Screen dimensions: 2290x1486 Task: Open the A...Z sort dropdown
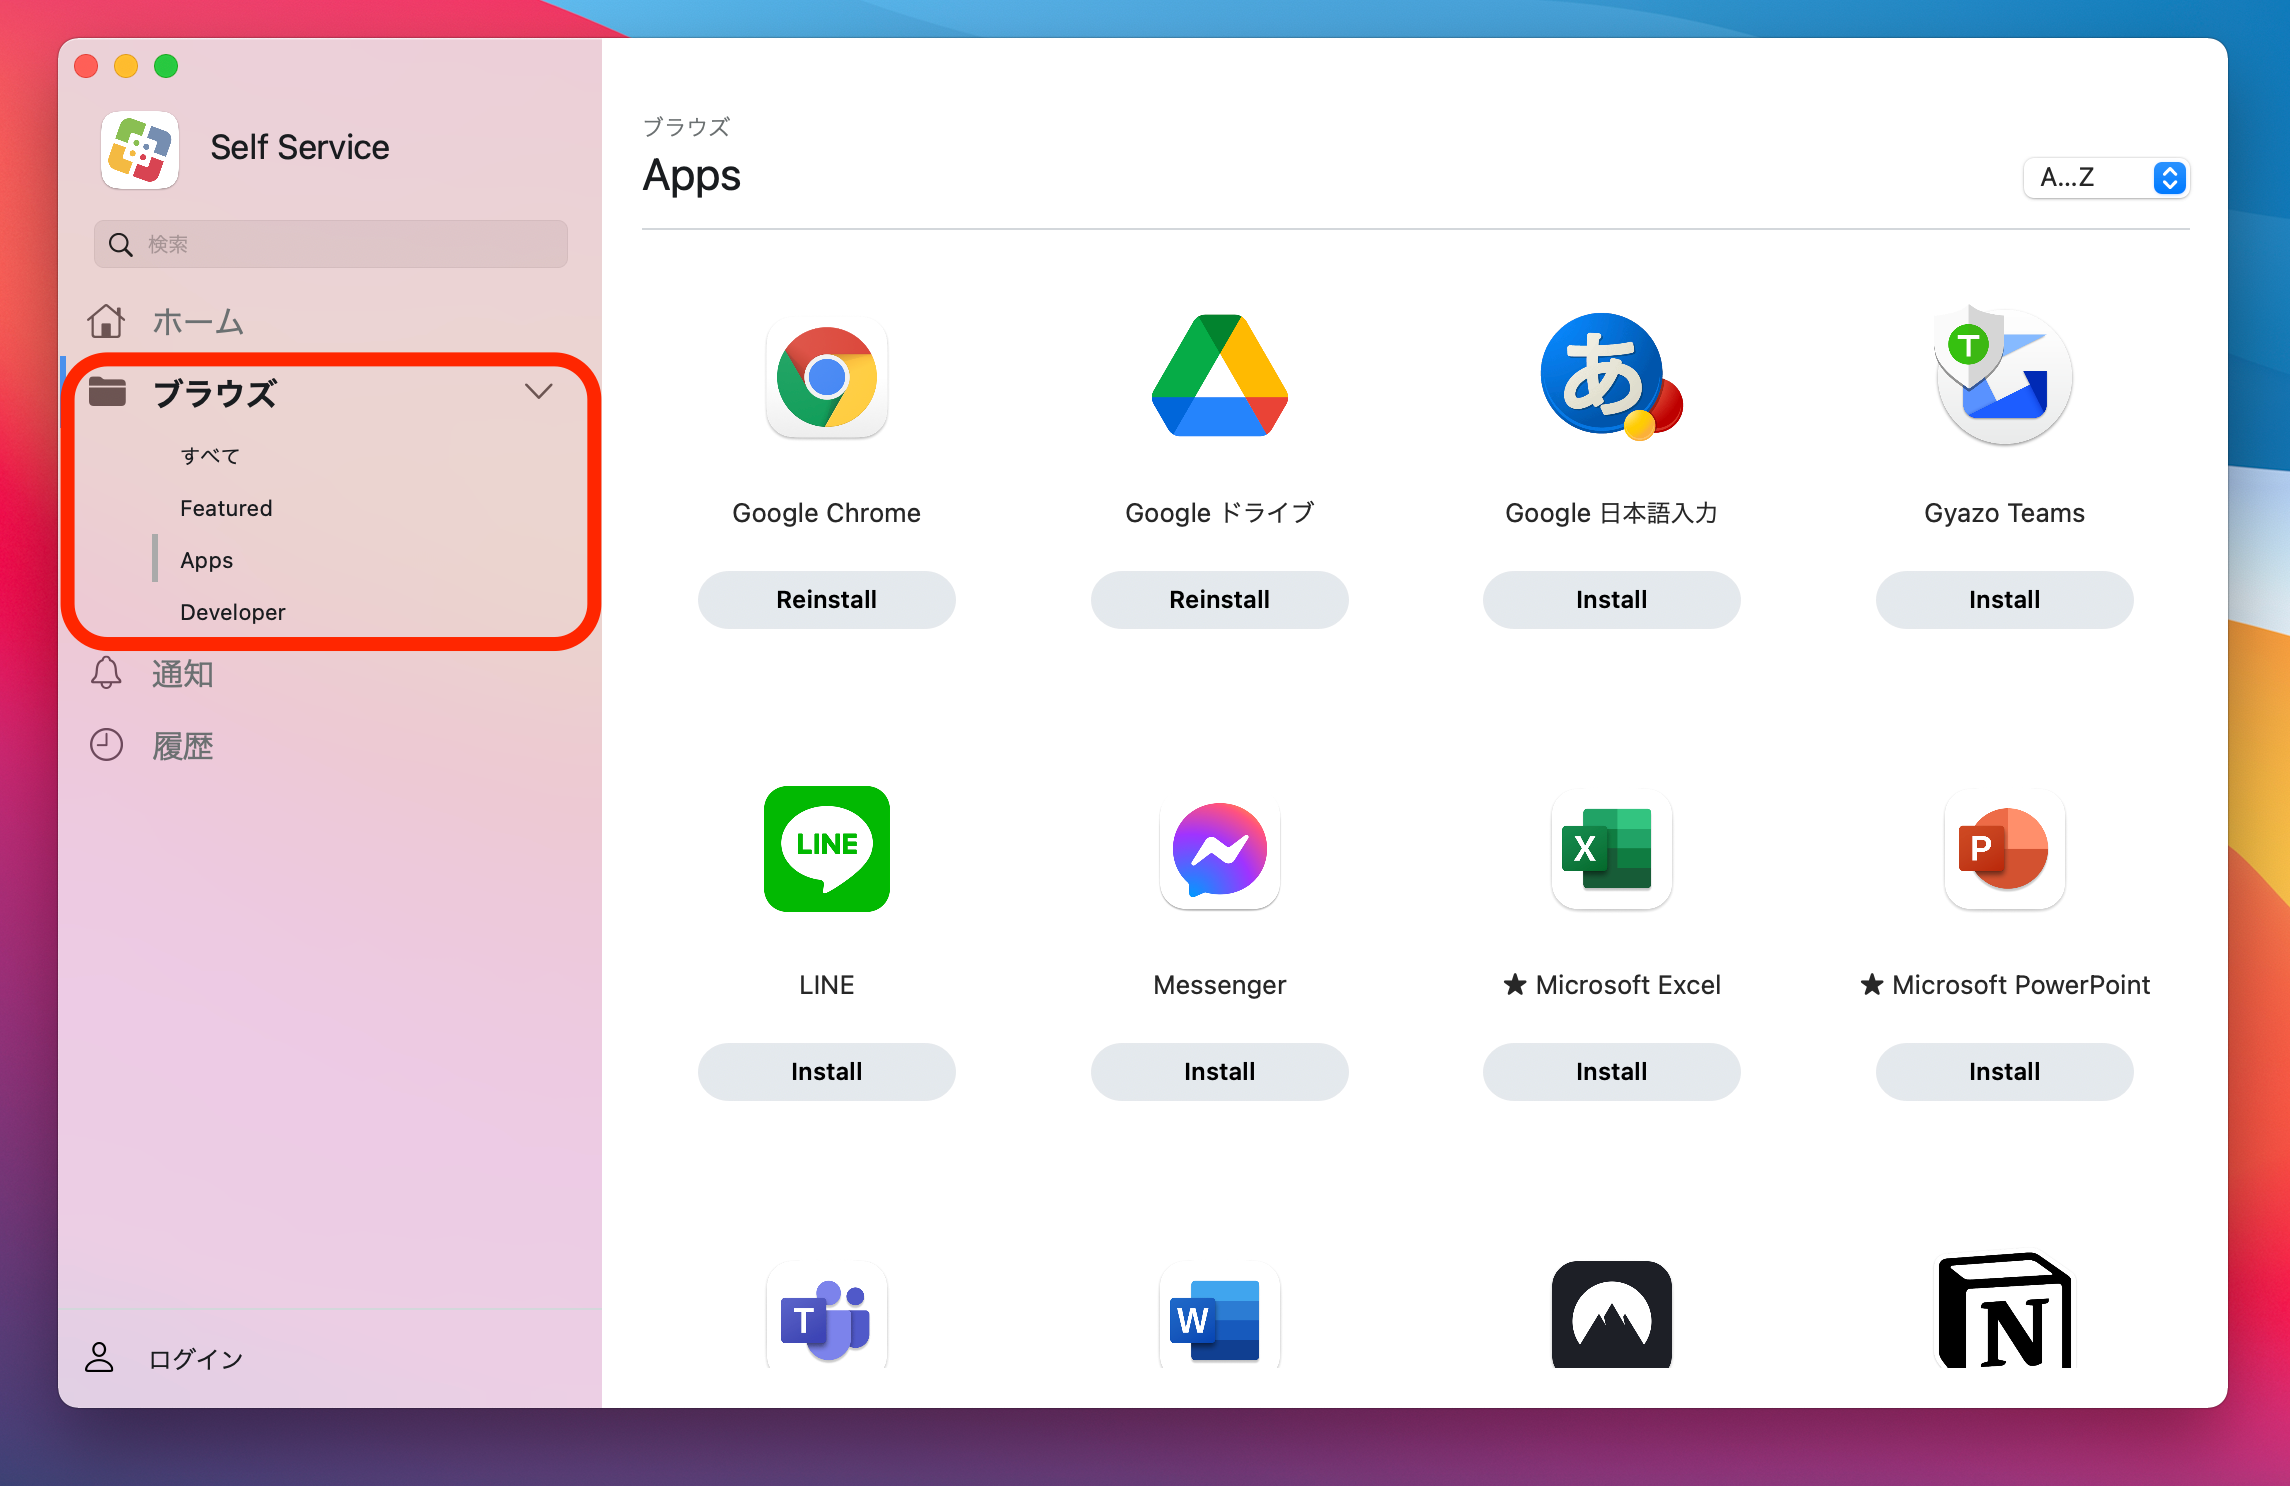click(x=2106, y=178)
